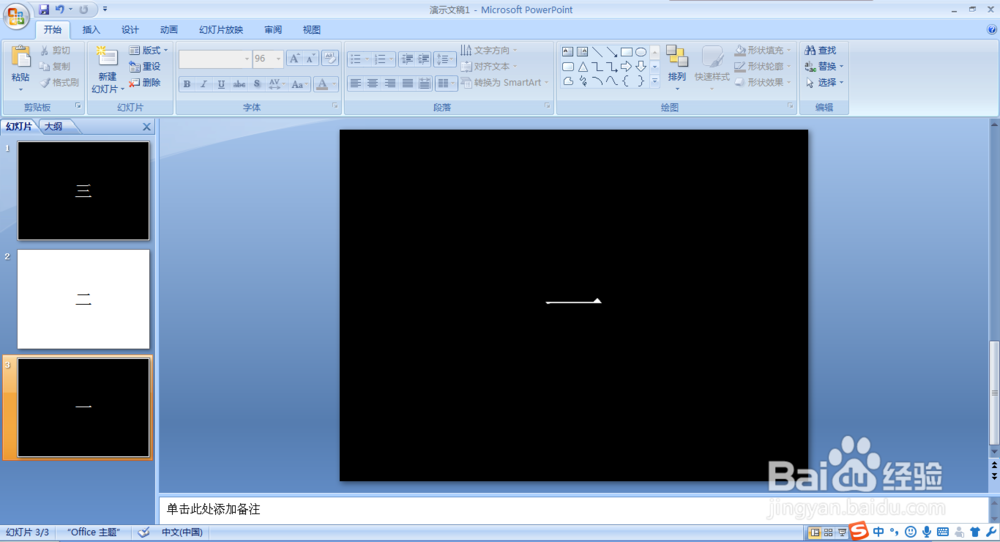The image size is (1000, 542).
Task: Click the notes field 单击此处添加备注
Action: pos(573,509)
